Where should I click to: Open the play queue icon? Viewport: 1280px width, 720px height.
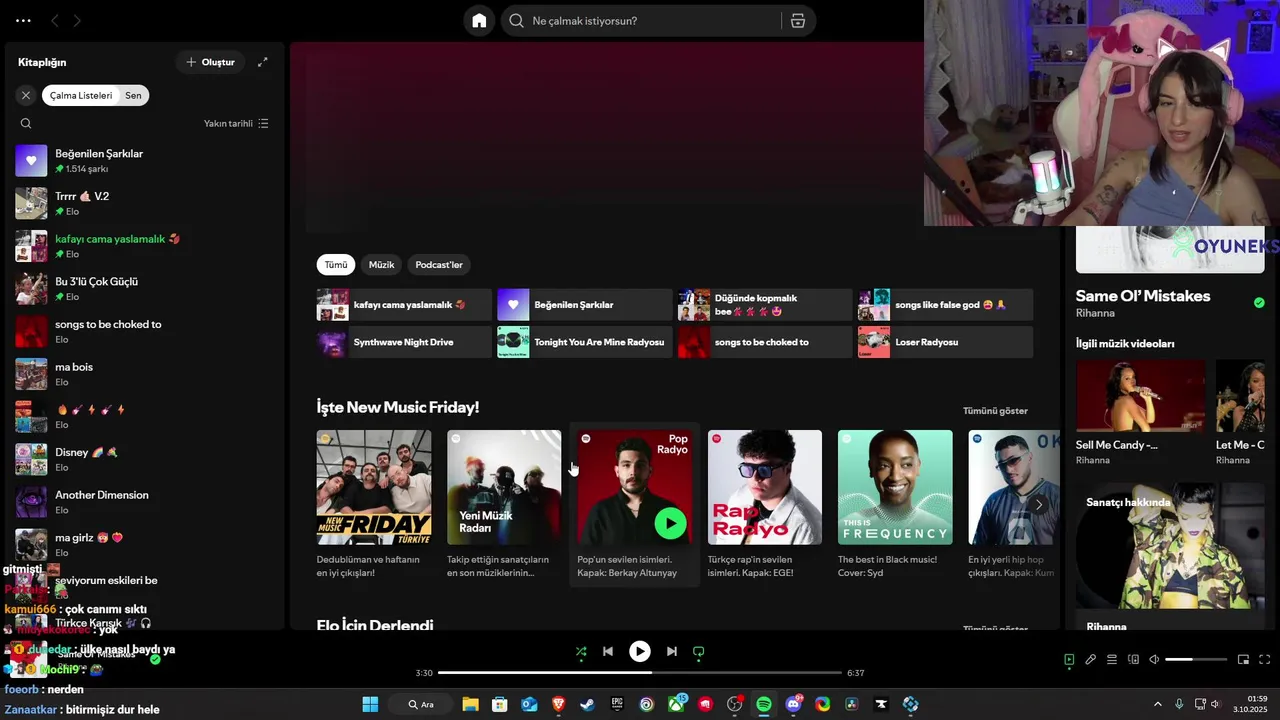tap(1111, 659)
